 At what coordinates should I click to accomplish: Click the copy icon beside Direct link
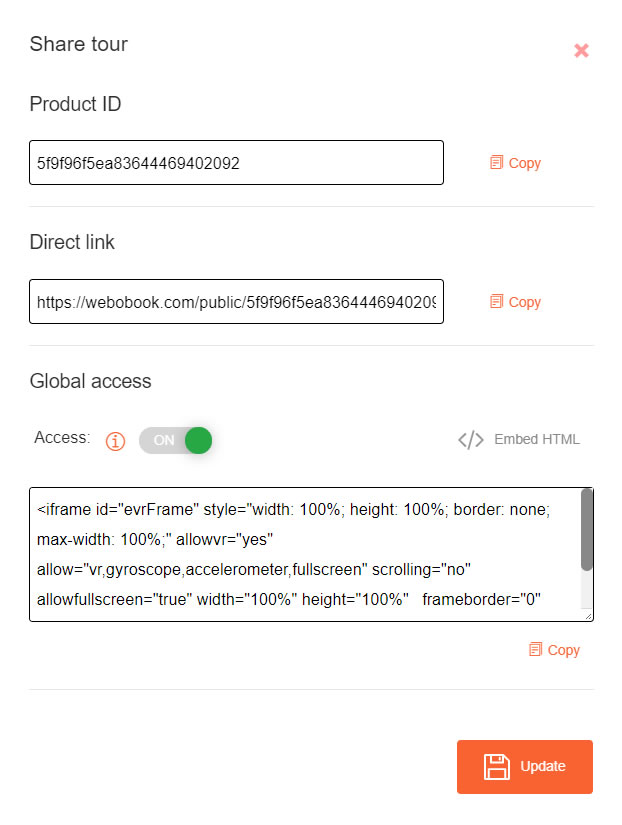click(x=496, y=301)
